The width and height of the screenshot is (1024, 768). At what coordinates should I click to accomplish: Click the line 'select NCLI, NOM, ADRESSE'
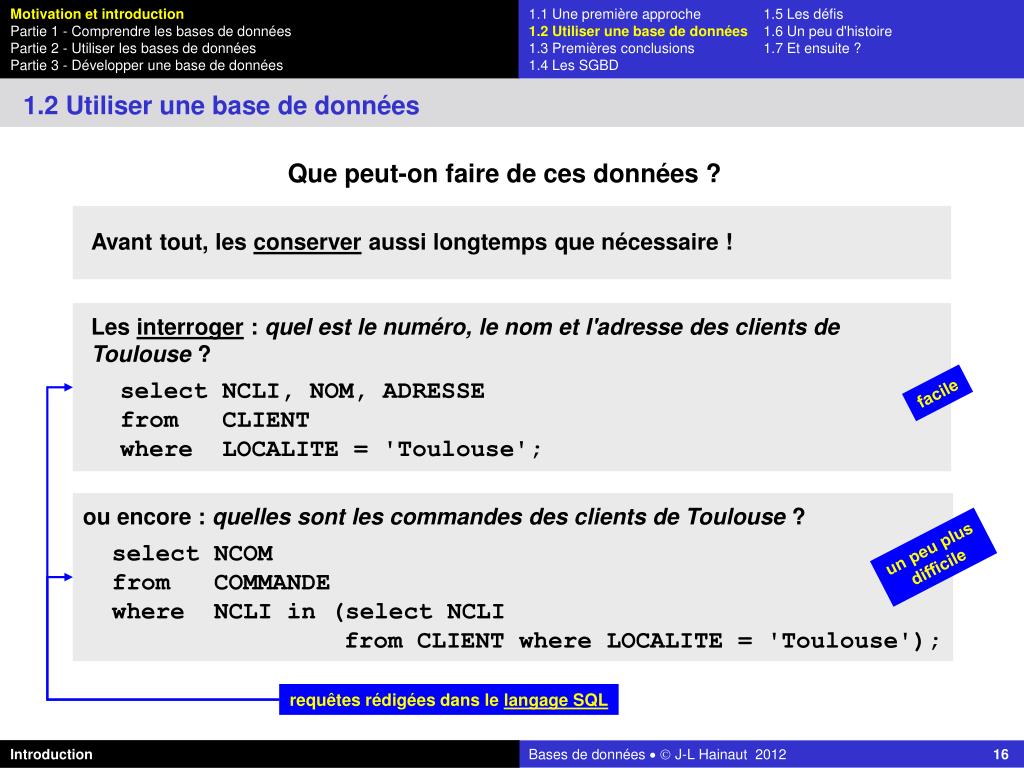pyautogui.click(x=302, y=391)
